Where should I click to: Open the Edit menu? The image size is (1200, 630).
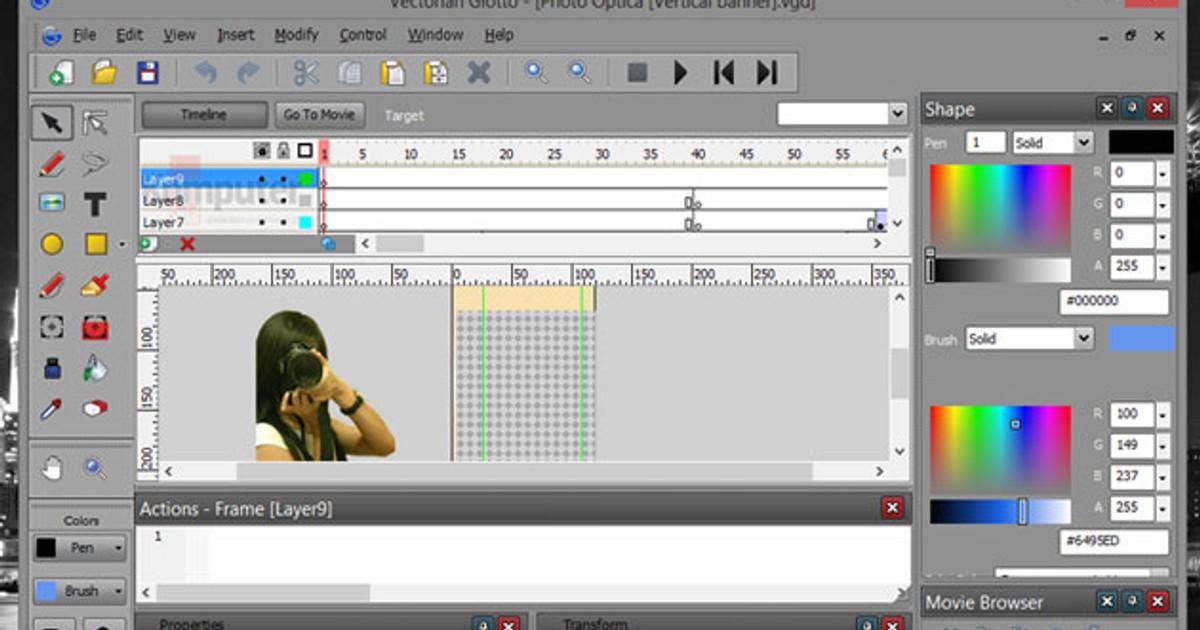(x=130, y=35)
